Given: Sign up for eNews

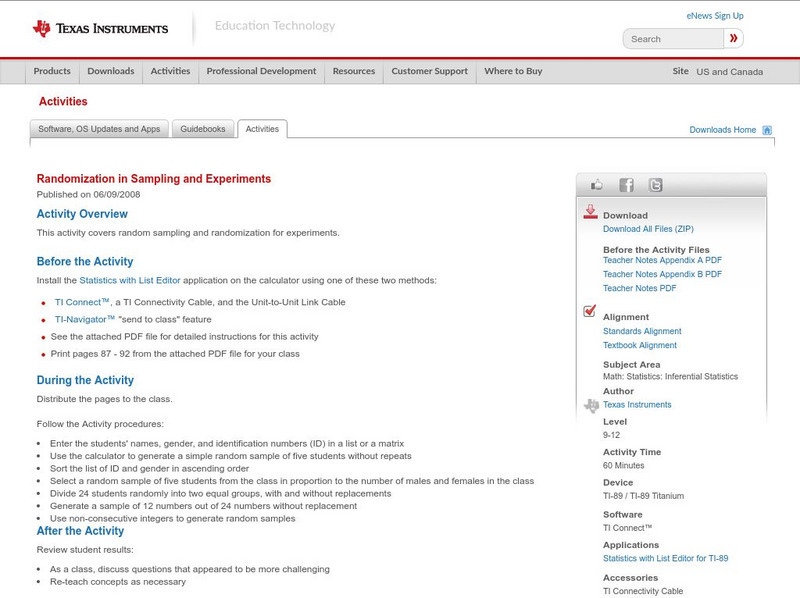Looking at the screenshot, I should click(715, 15).
